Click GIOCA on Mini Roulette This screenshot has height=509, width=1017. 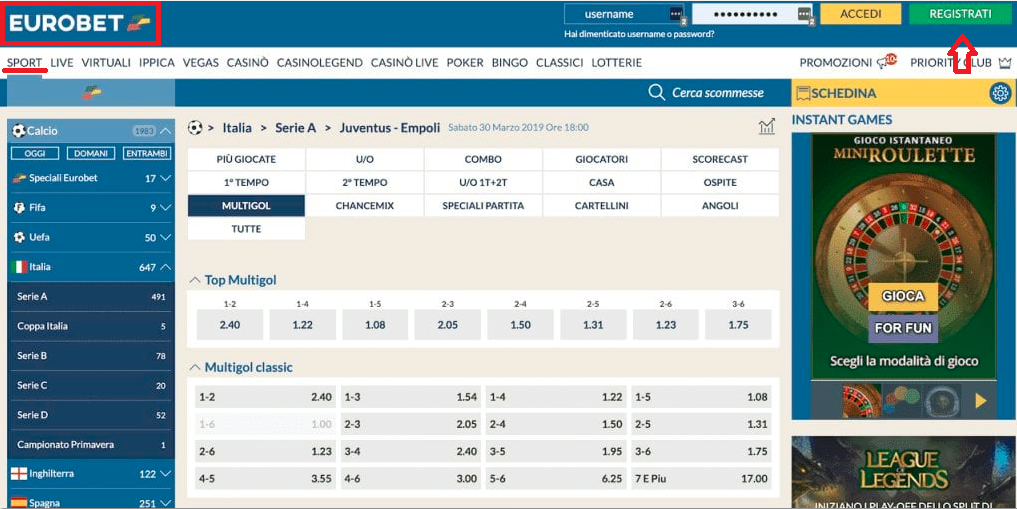click(x=903, y=296)
